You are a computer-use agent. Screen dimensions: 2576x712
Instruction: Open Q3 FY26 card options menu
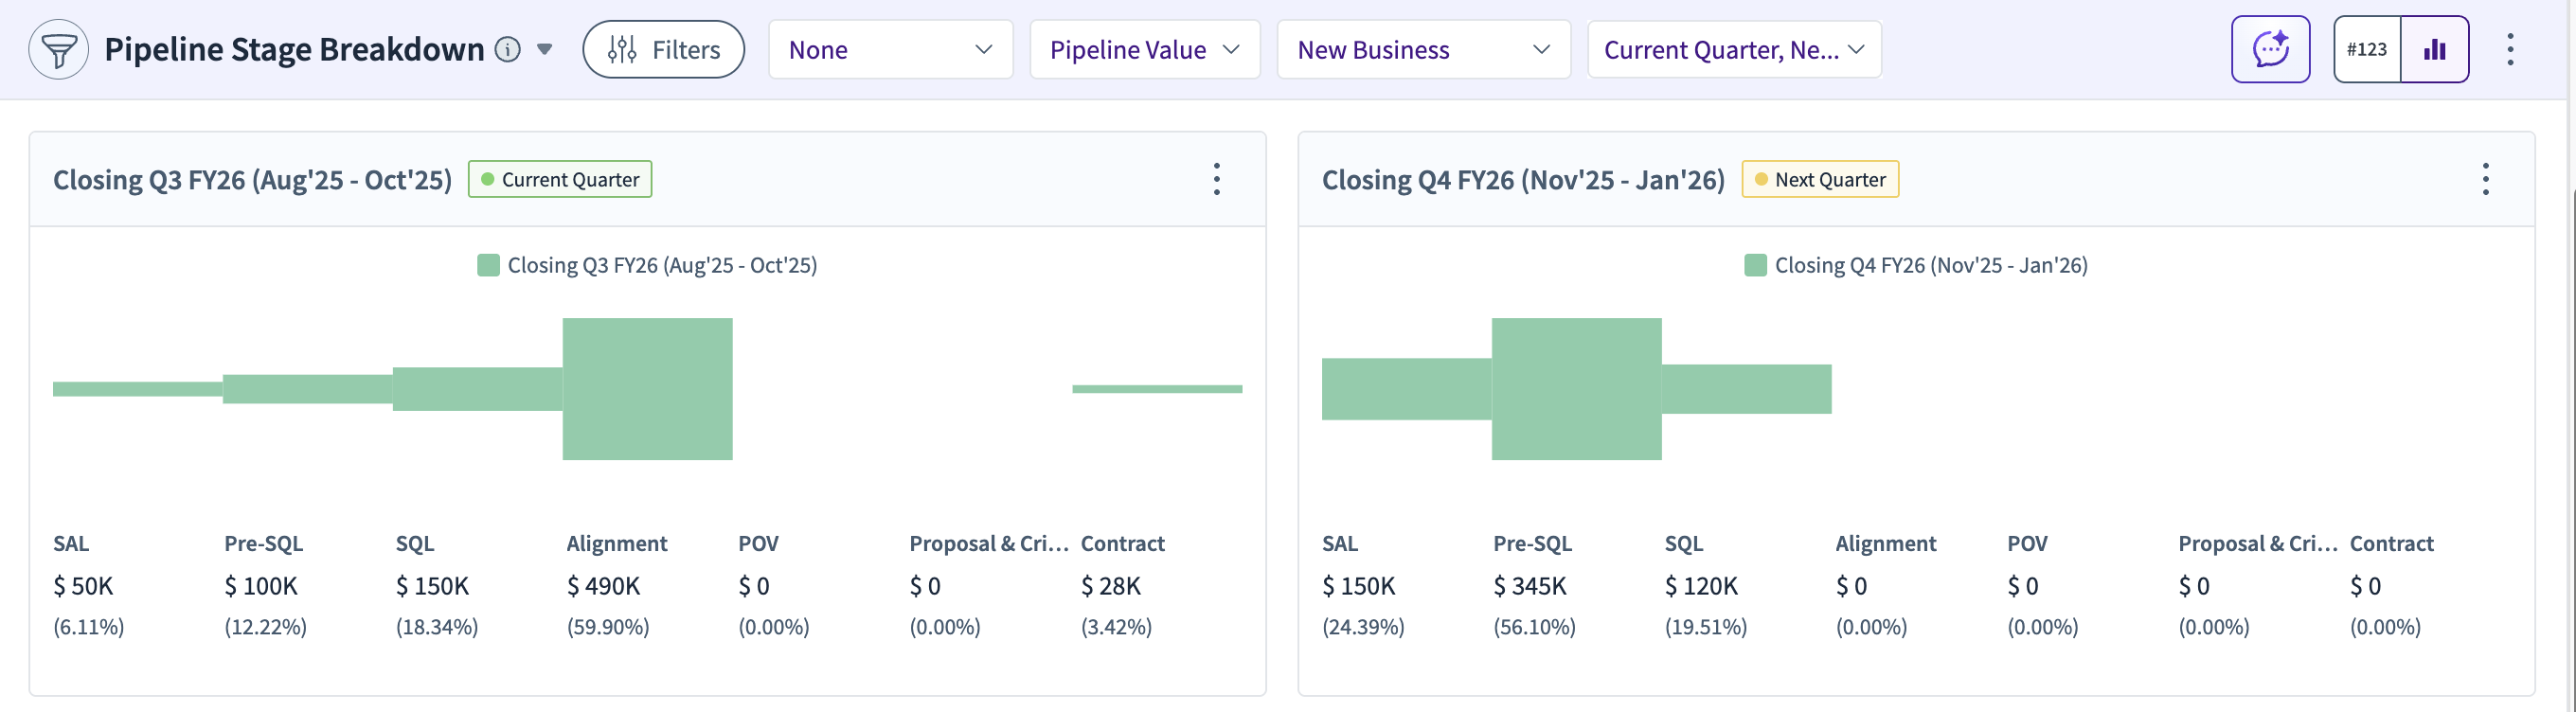click(x=1216, y=179)
